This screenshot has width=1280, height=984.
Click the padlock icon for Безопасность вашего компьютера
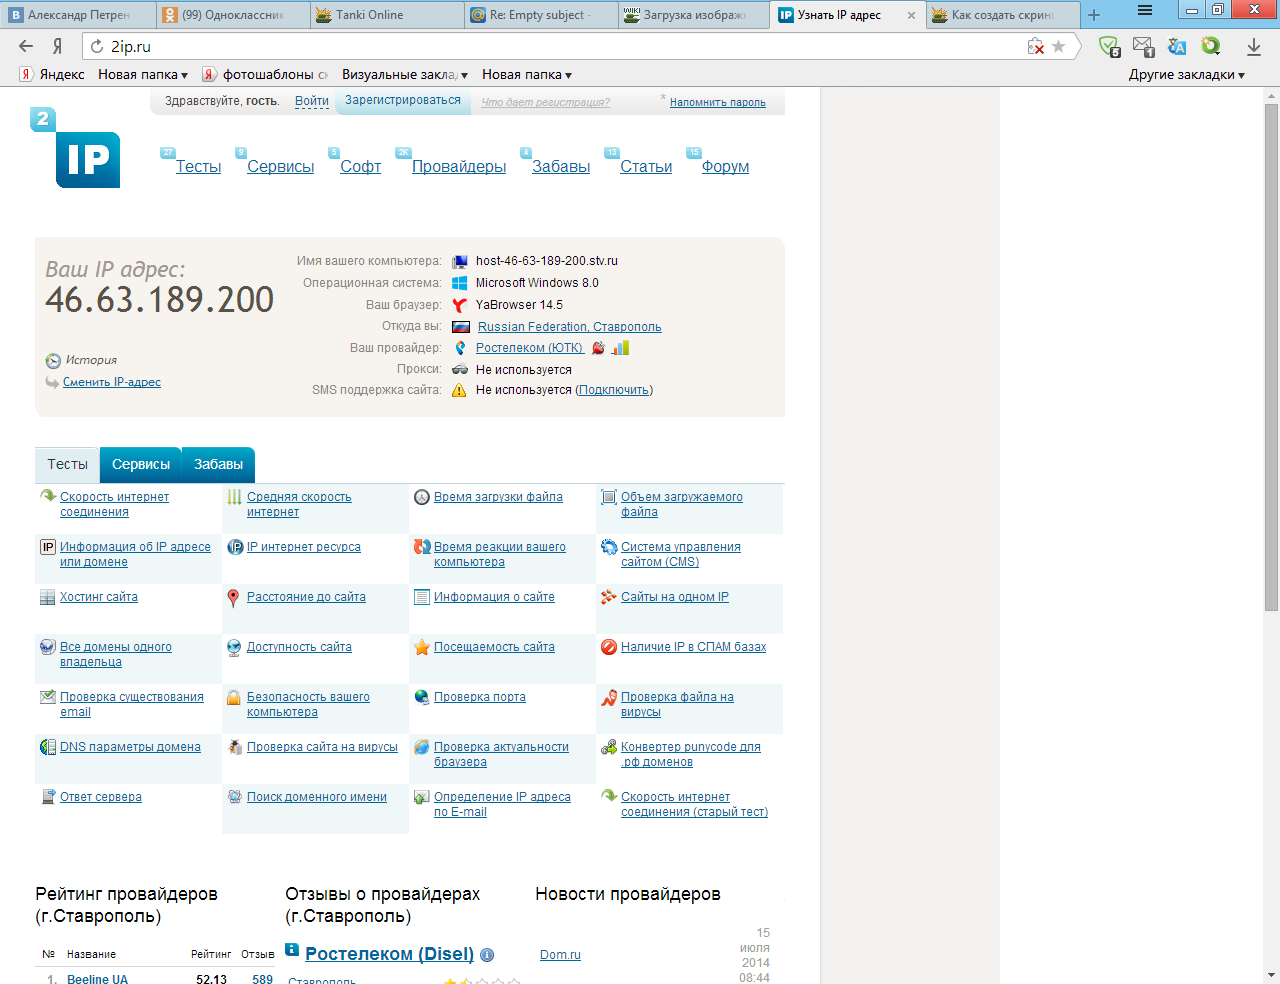coord(233,698)
